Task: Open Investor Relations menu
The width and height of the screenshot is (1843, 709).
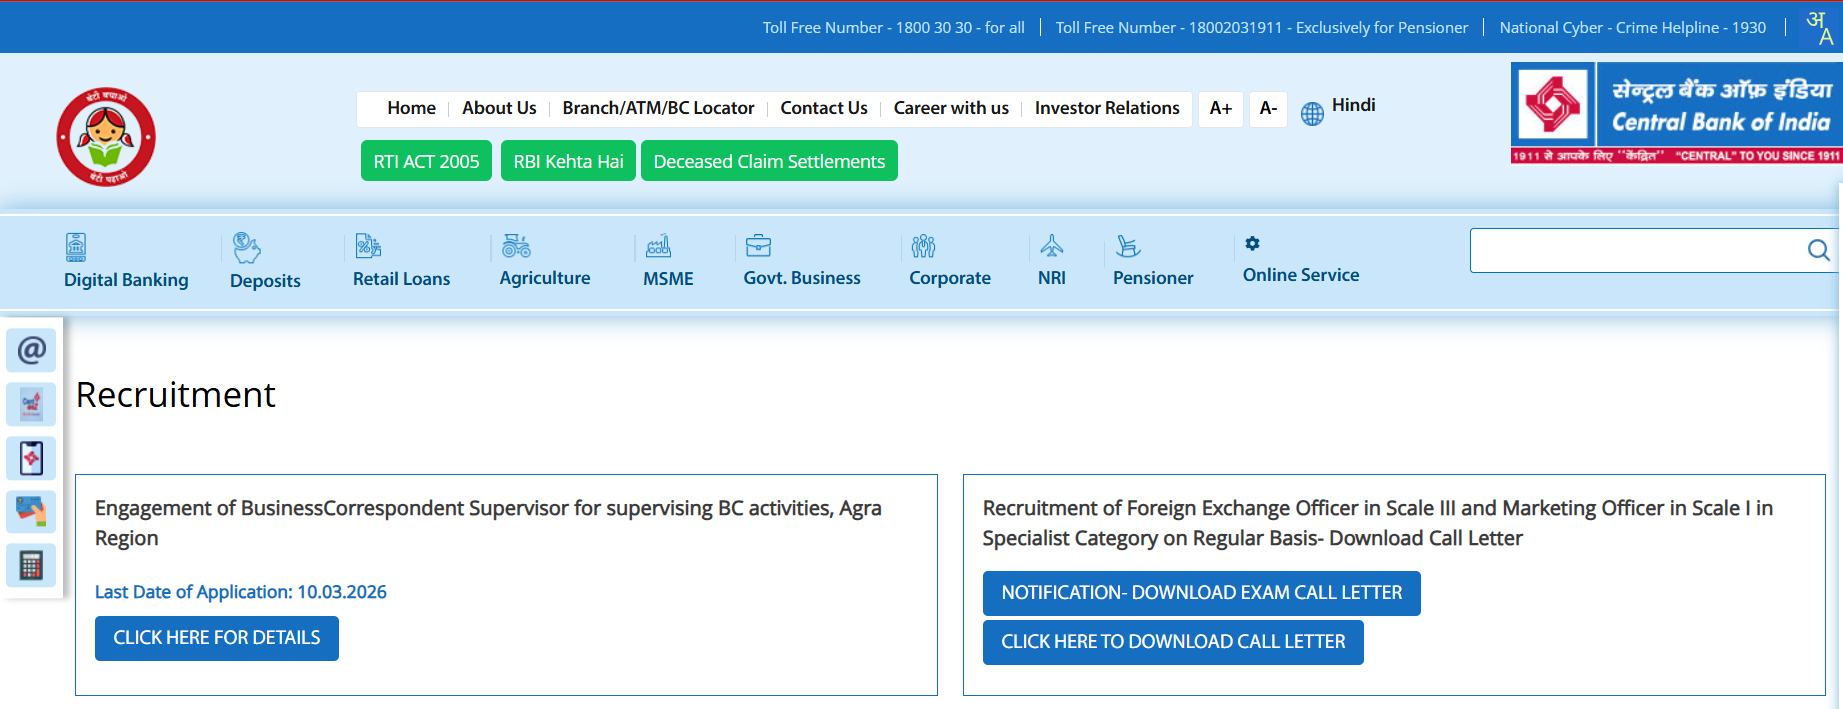Action: point(1107,108)
